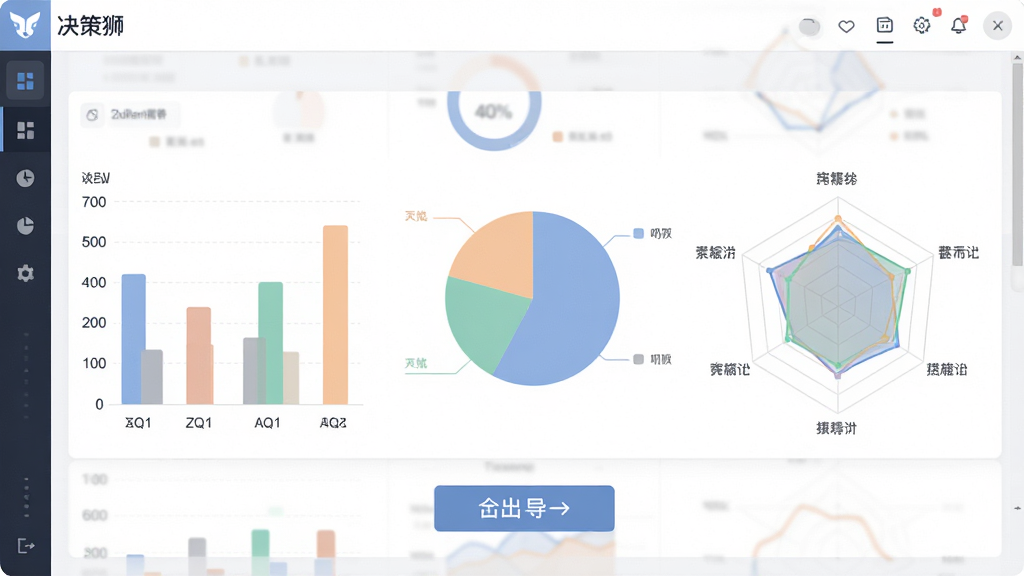The width and height of the screenshot is (1024, 576).
Task: Click the heart favorites icon
Action: tap(846, 26)
